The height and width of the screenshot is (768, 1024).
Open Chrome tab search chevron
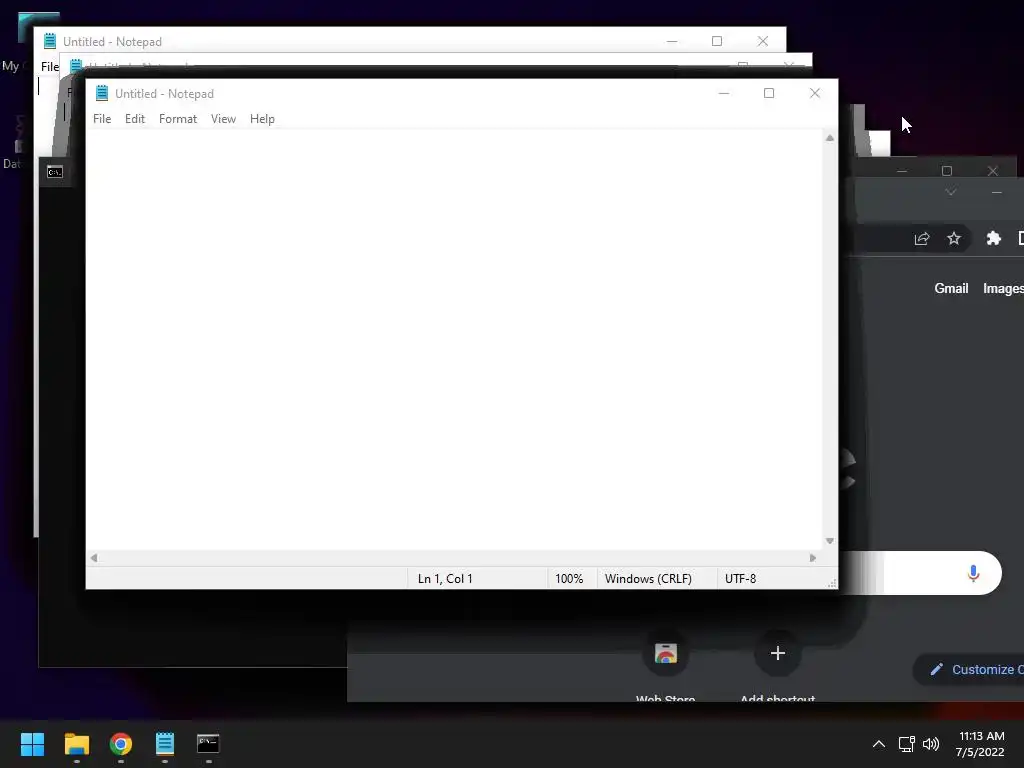tap(951, 192)
